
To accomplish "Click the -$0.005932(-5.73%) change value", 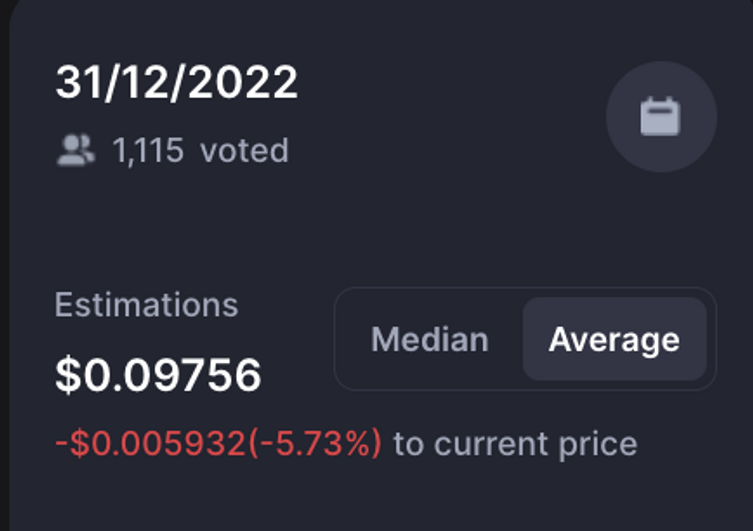I will coord(219,443).
